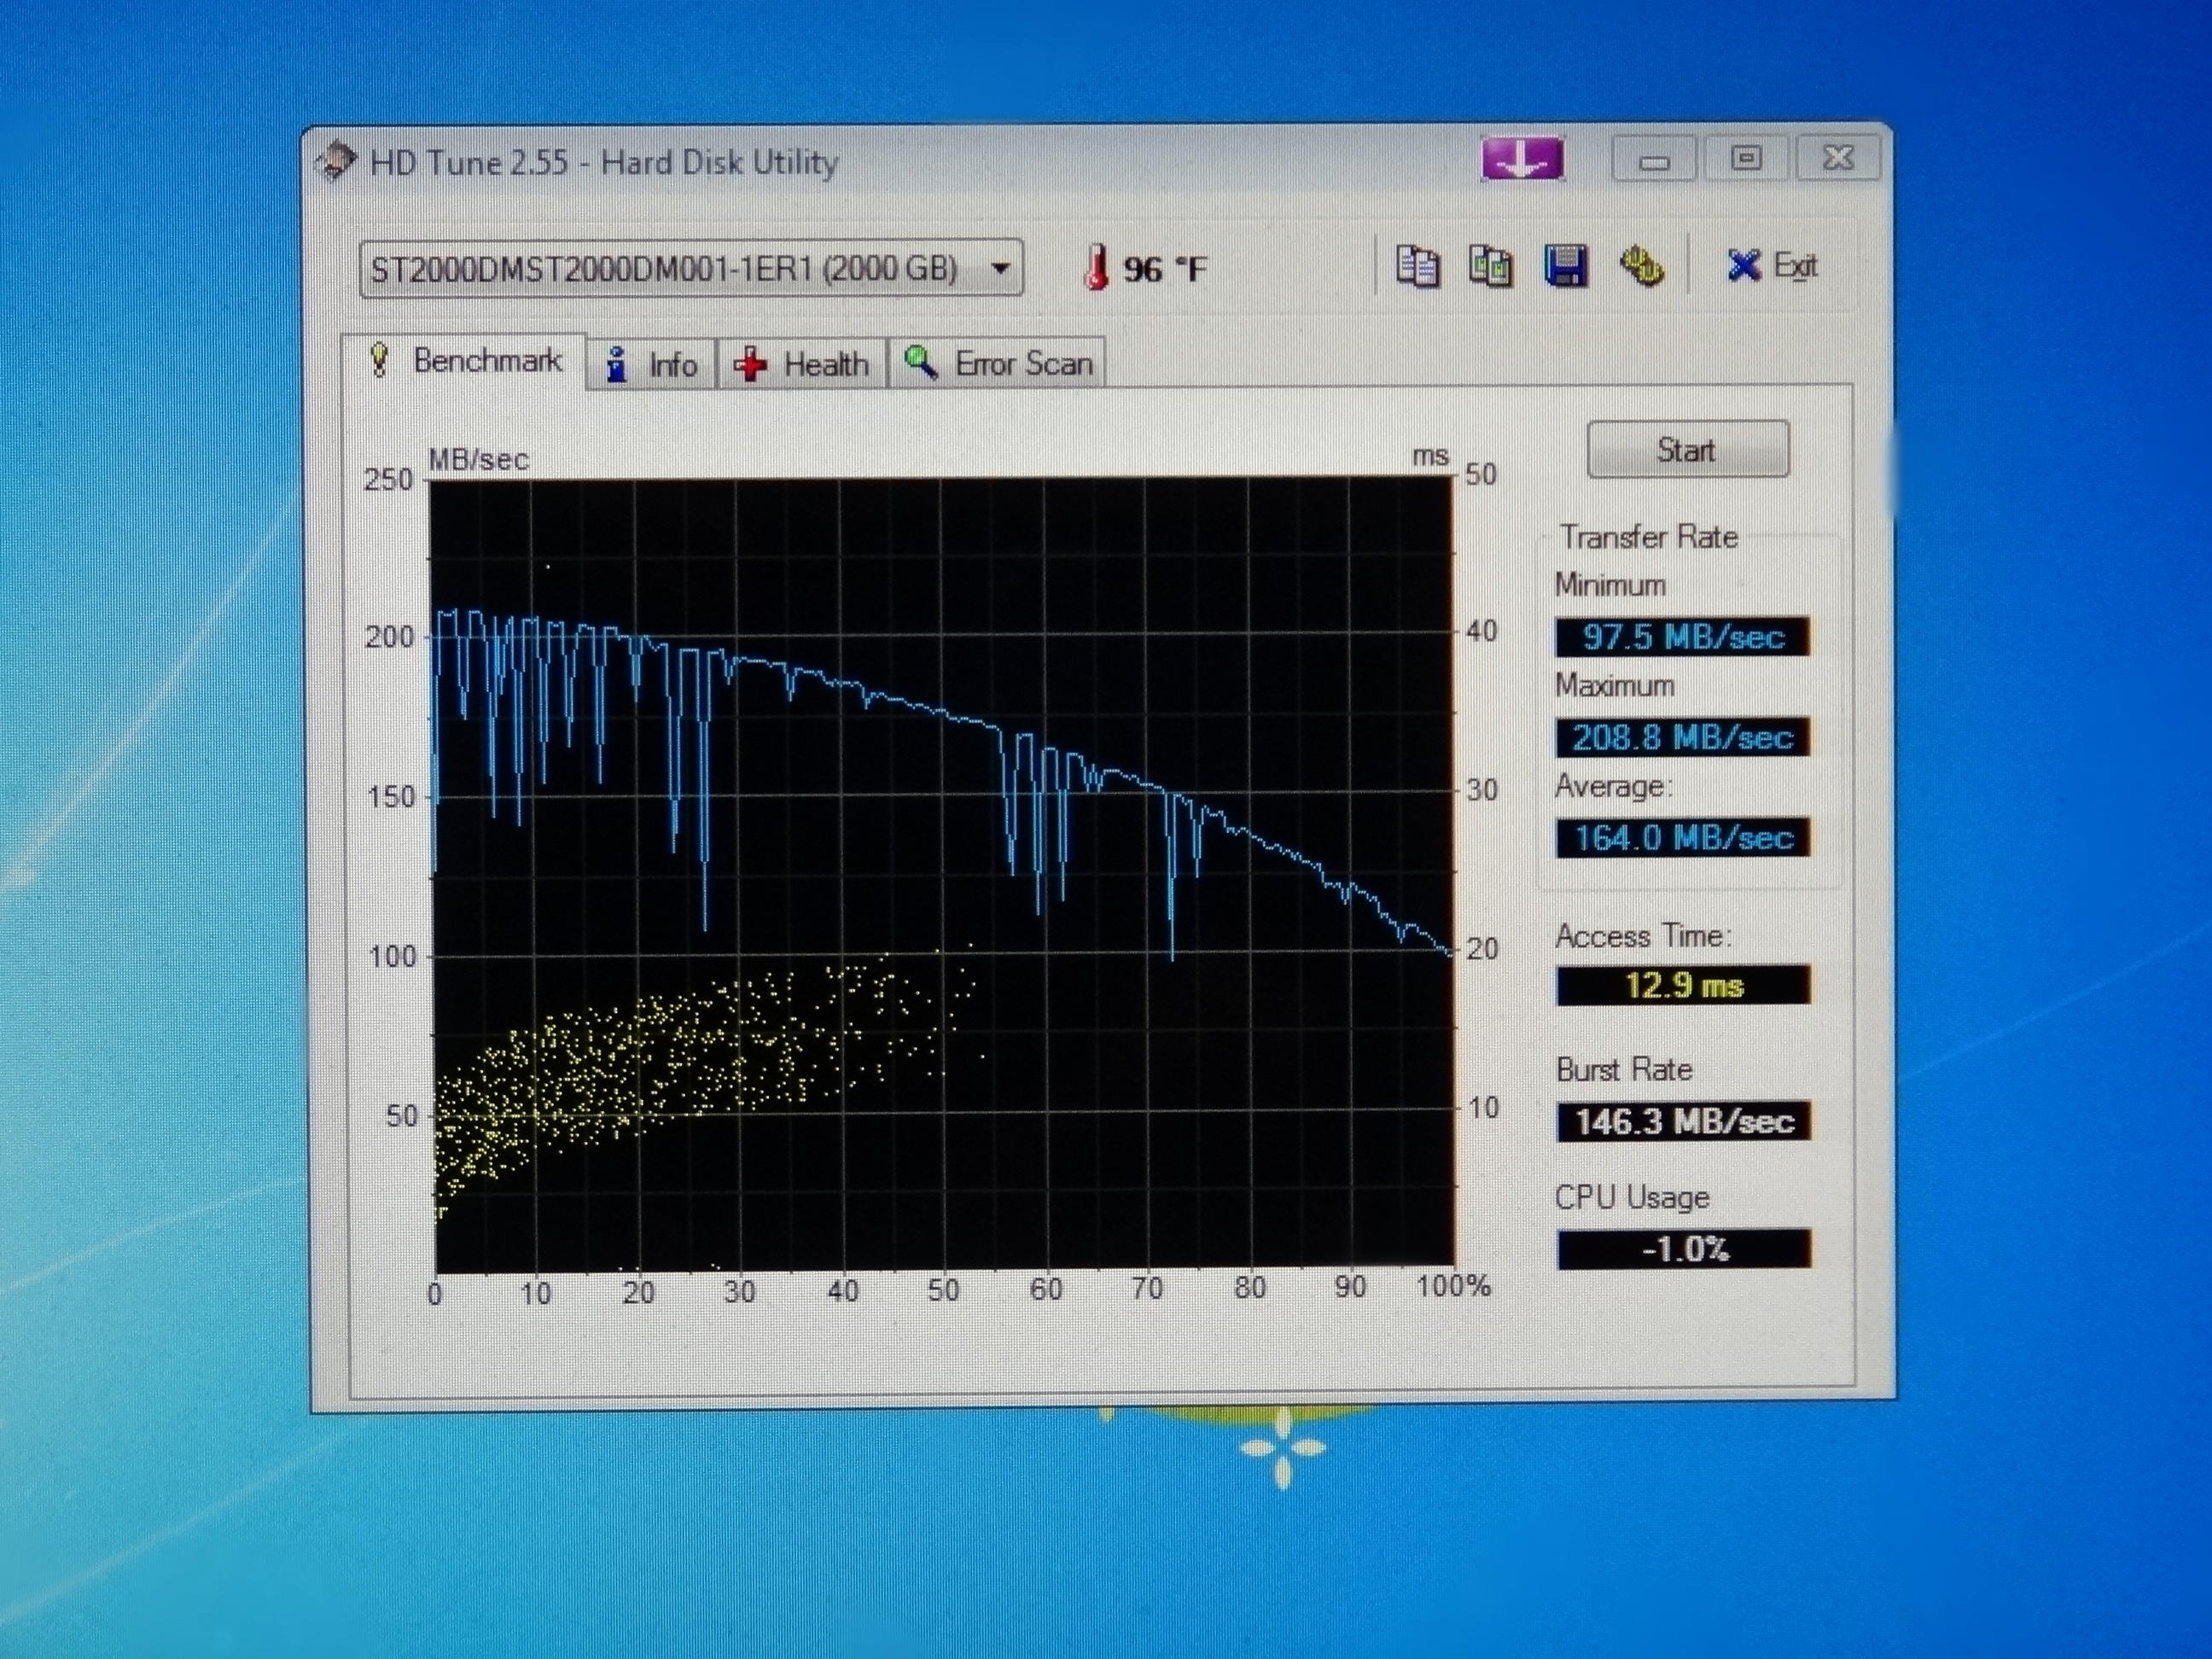
Task: Click the access time value 12.9 ms
Action: point(1683,985)
